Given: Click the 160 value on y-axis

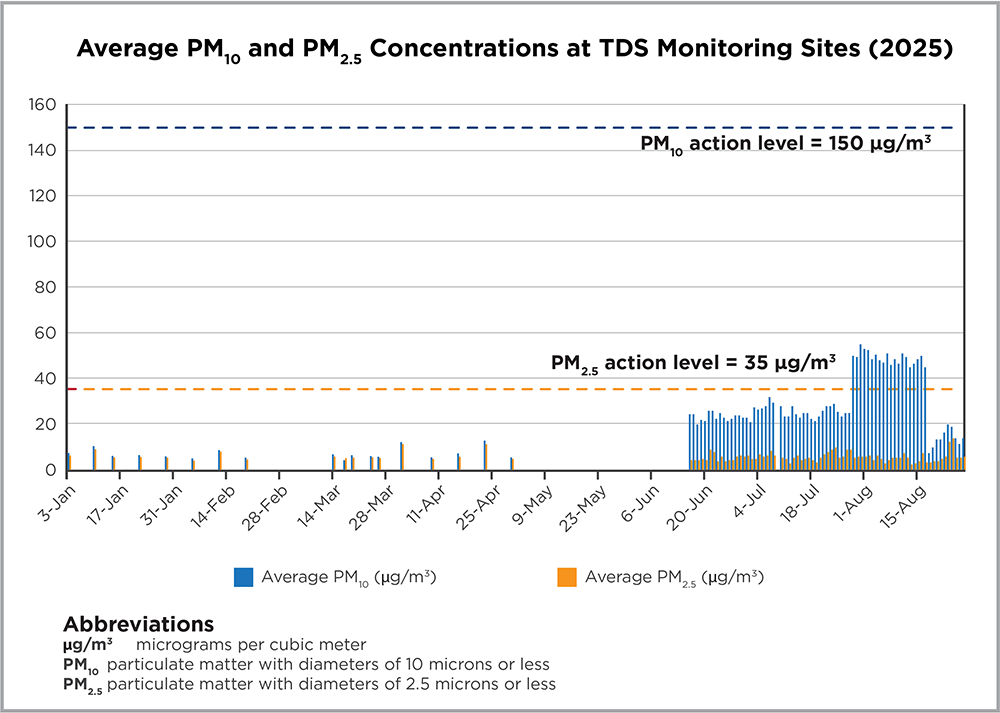Looking at the screenshot, I should click(x=43, y=105).
